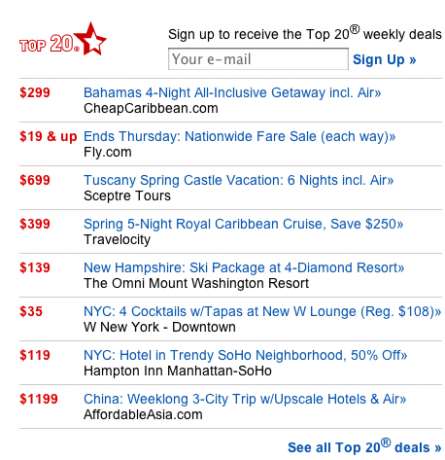445x460 pixels.
Task: Open the New Hampshire Ski Package deal
Action: coord(244,268)
